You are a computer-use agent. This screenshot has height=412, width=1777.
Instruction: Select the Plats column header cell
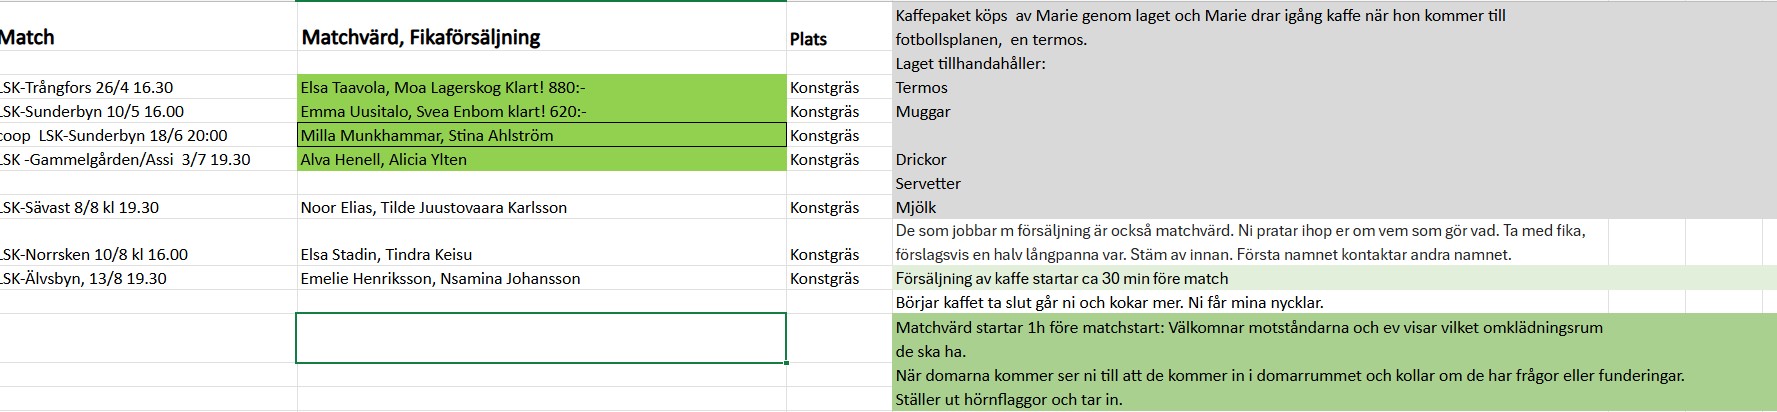(809, 39)
